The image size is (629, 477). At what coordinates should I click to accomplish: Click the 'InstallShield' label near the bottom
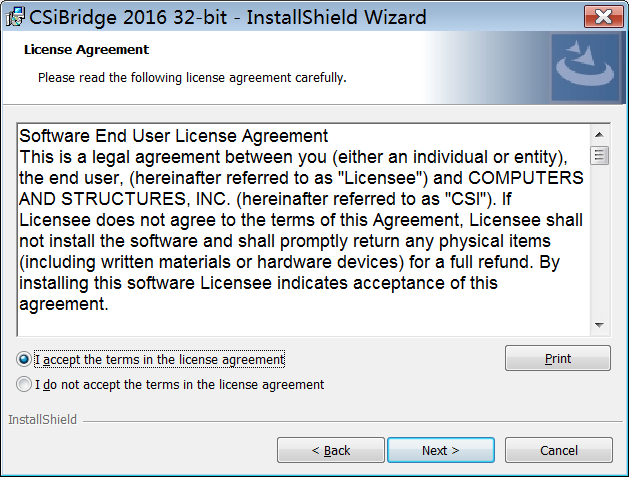tap(43, 420)
